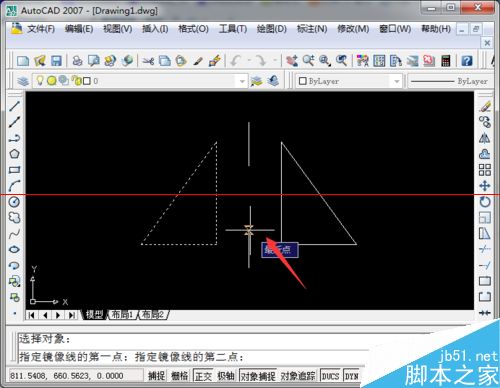
Task: Select the Revision Cloud tool
Action: click(14, 218)
